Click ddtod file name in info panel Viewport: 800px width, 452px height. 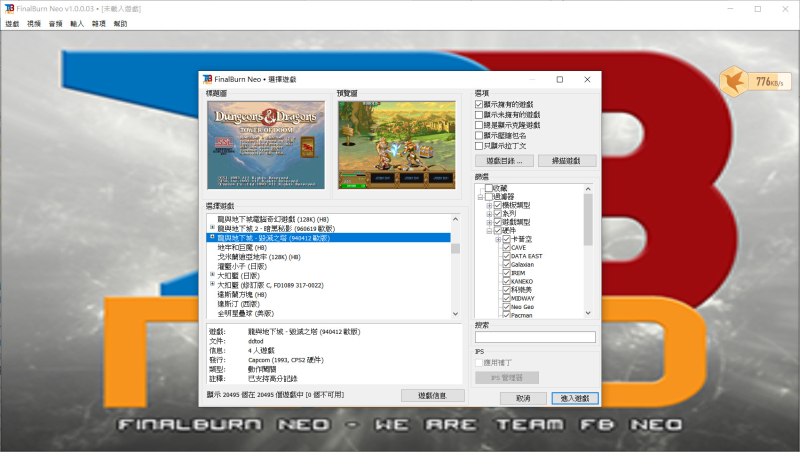coord(256,341)
